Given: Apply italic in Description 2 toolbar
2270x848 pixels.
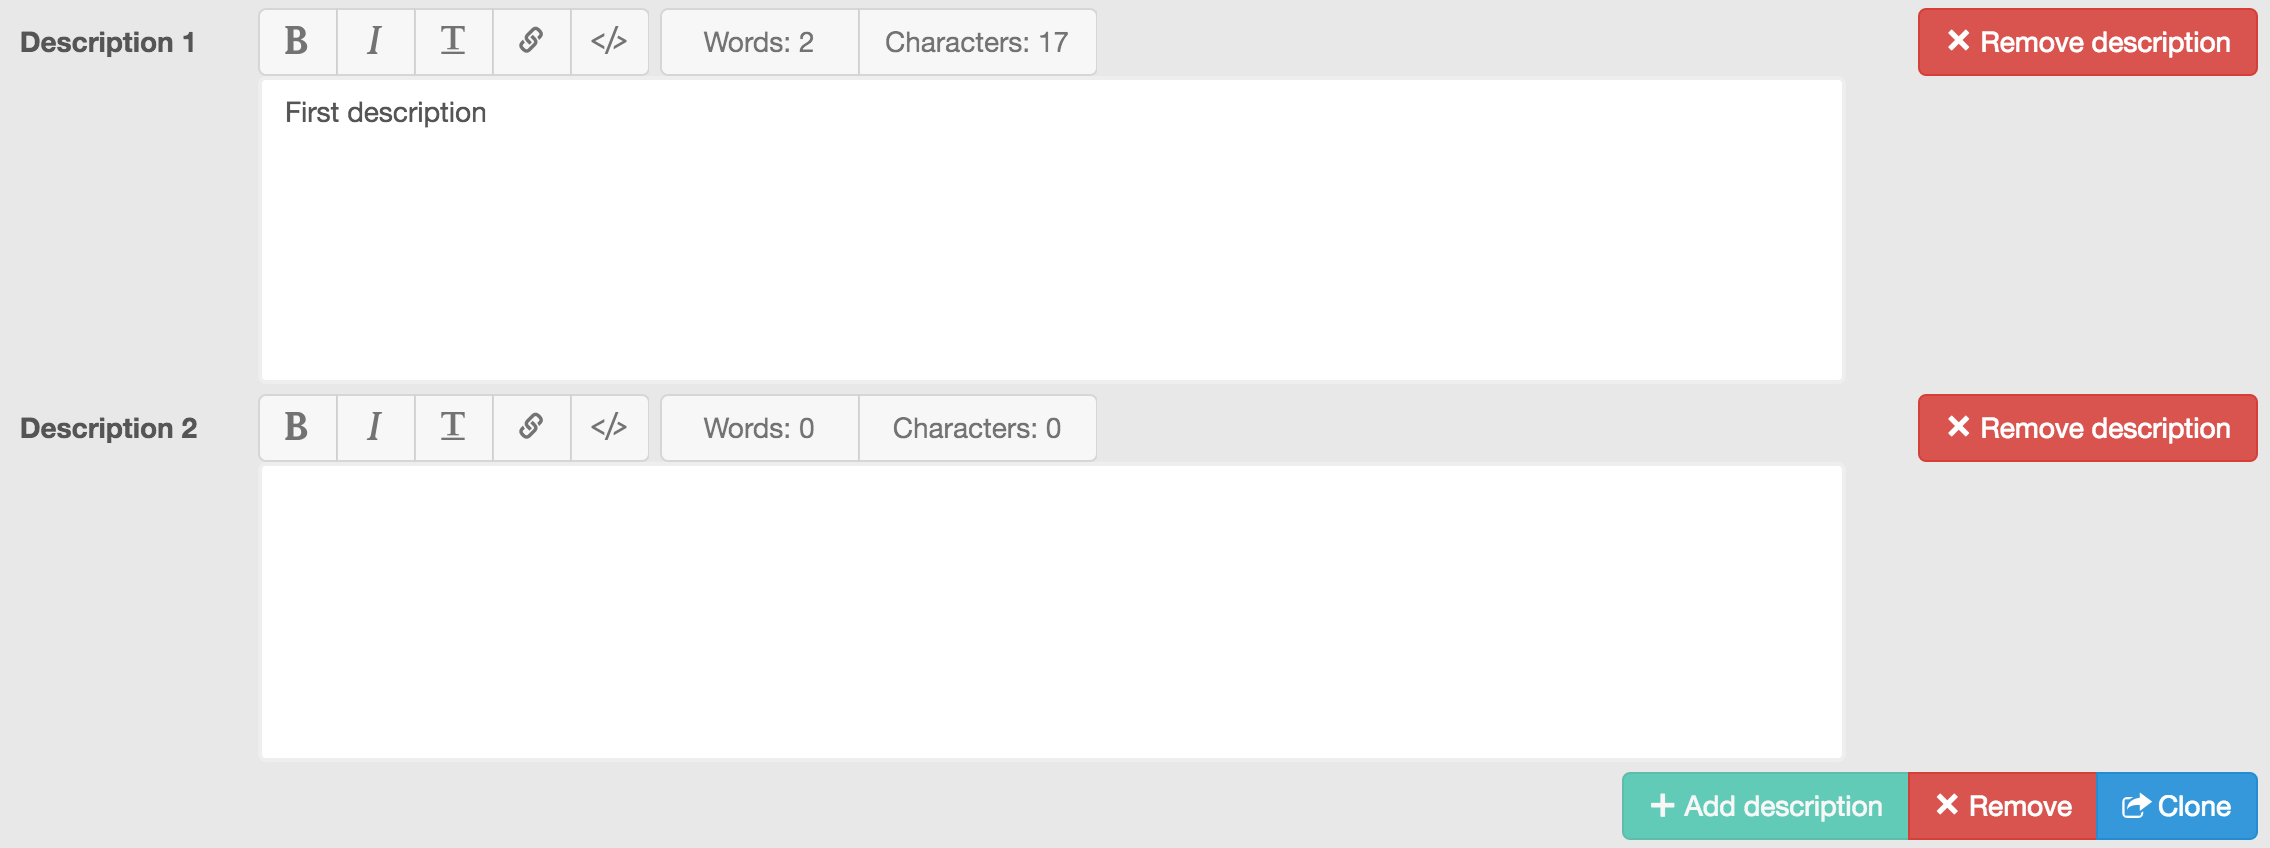Looking at the screenshot, I should 375,428.
